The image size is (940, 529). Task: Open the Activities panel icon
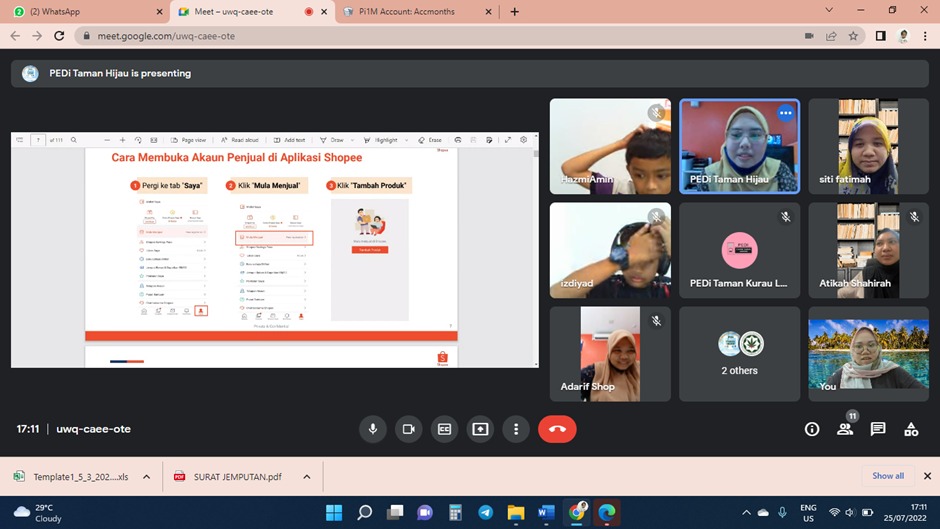click(x=911, y=429)
